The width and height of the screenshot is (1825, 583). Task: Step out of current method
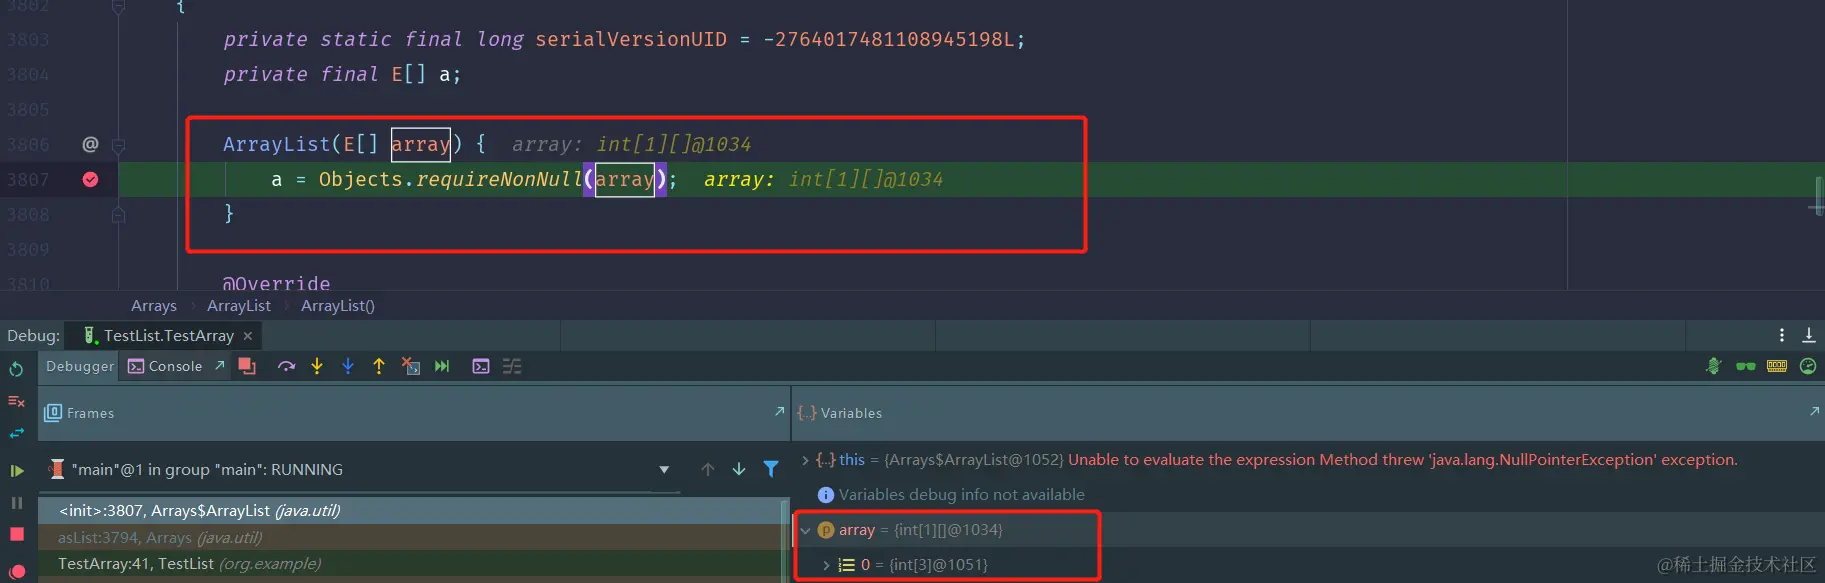379,366
